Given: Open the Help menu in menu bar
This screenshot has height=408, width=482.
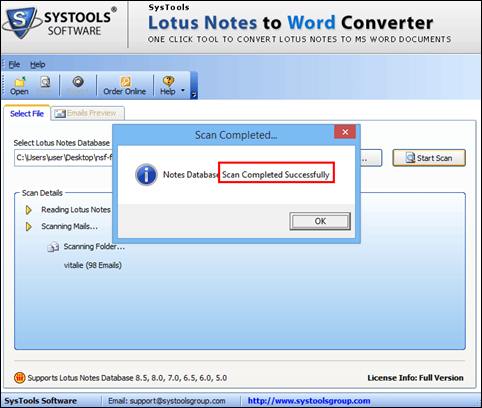Looking at the screenshot, I should [x=37, y=64].
